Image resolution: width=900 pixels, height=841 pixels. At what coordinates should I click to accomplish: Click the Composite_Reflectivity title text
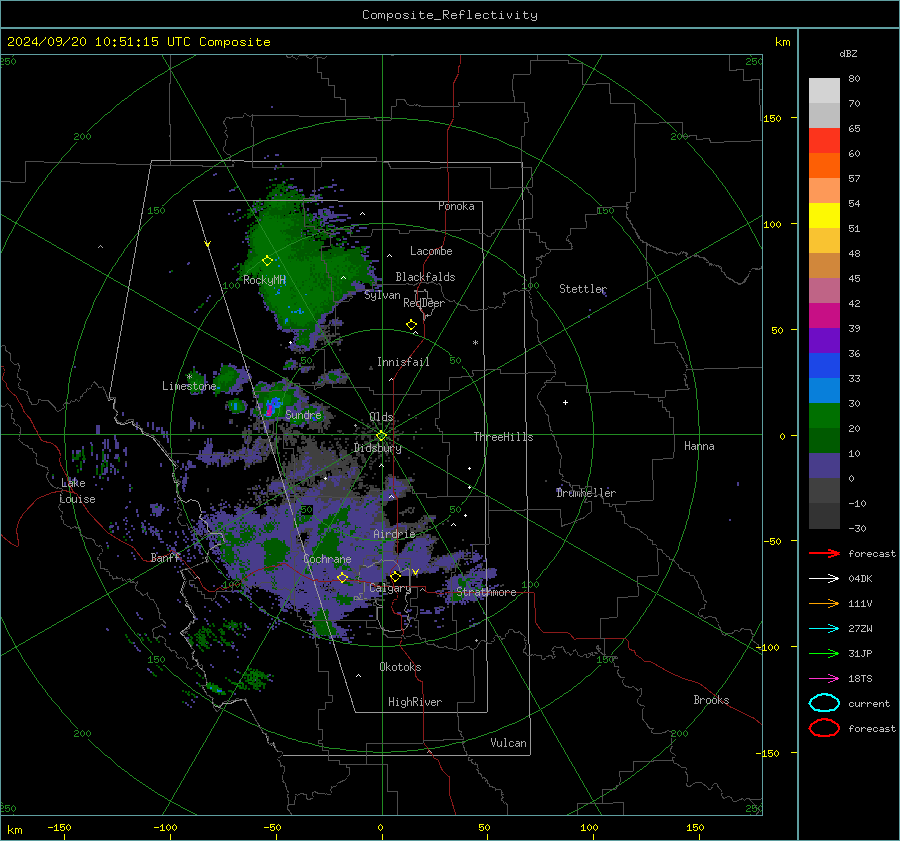pyautogui.click(x=449, y=15)
